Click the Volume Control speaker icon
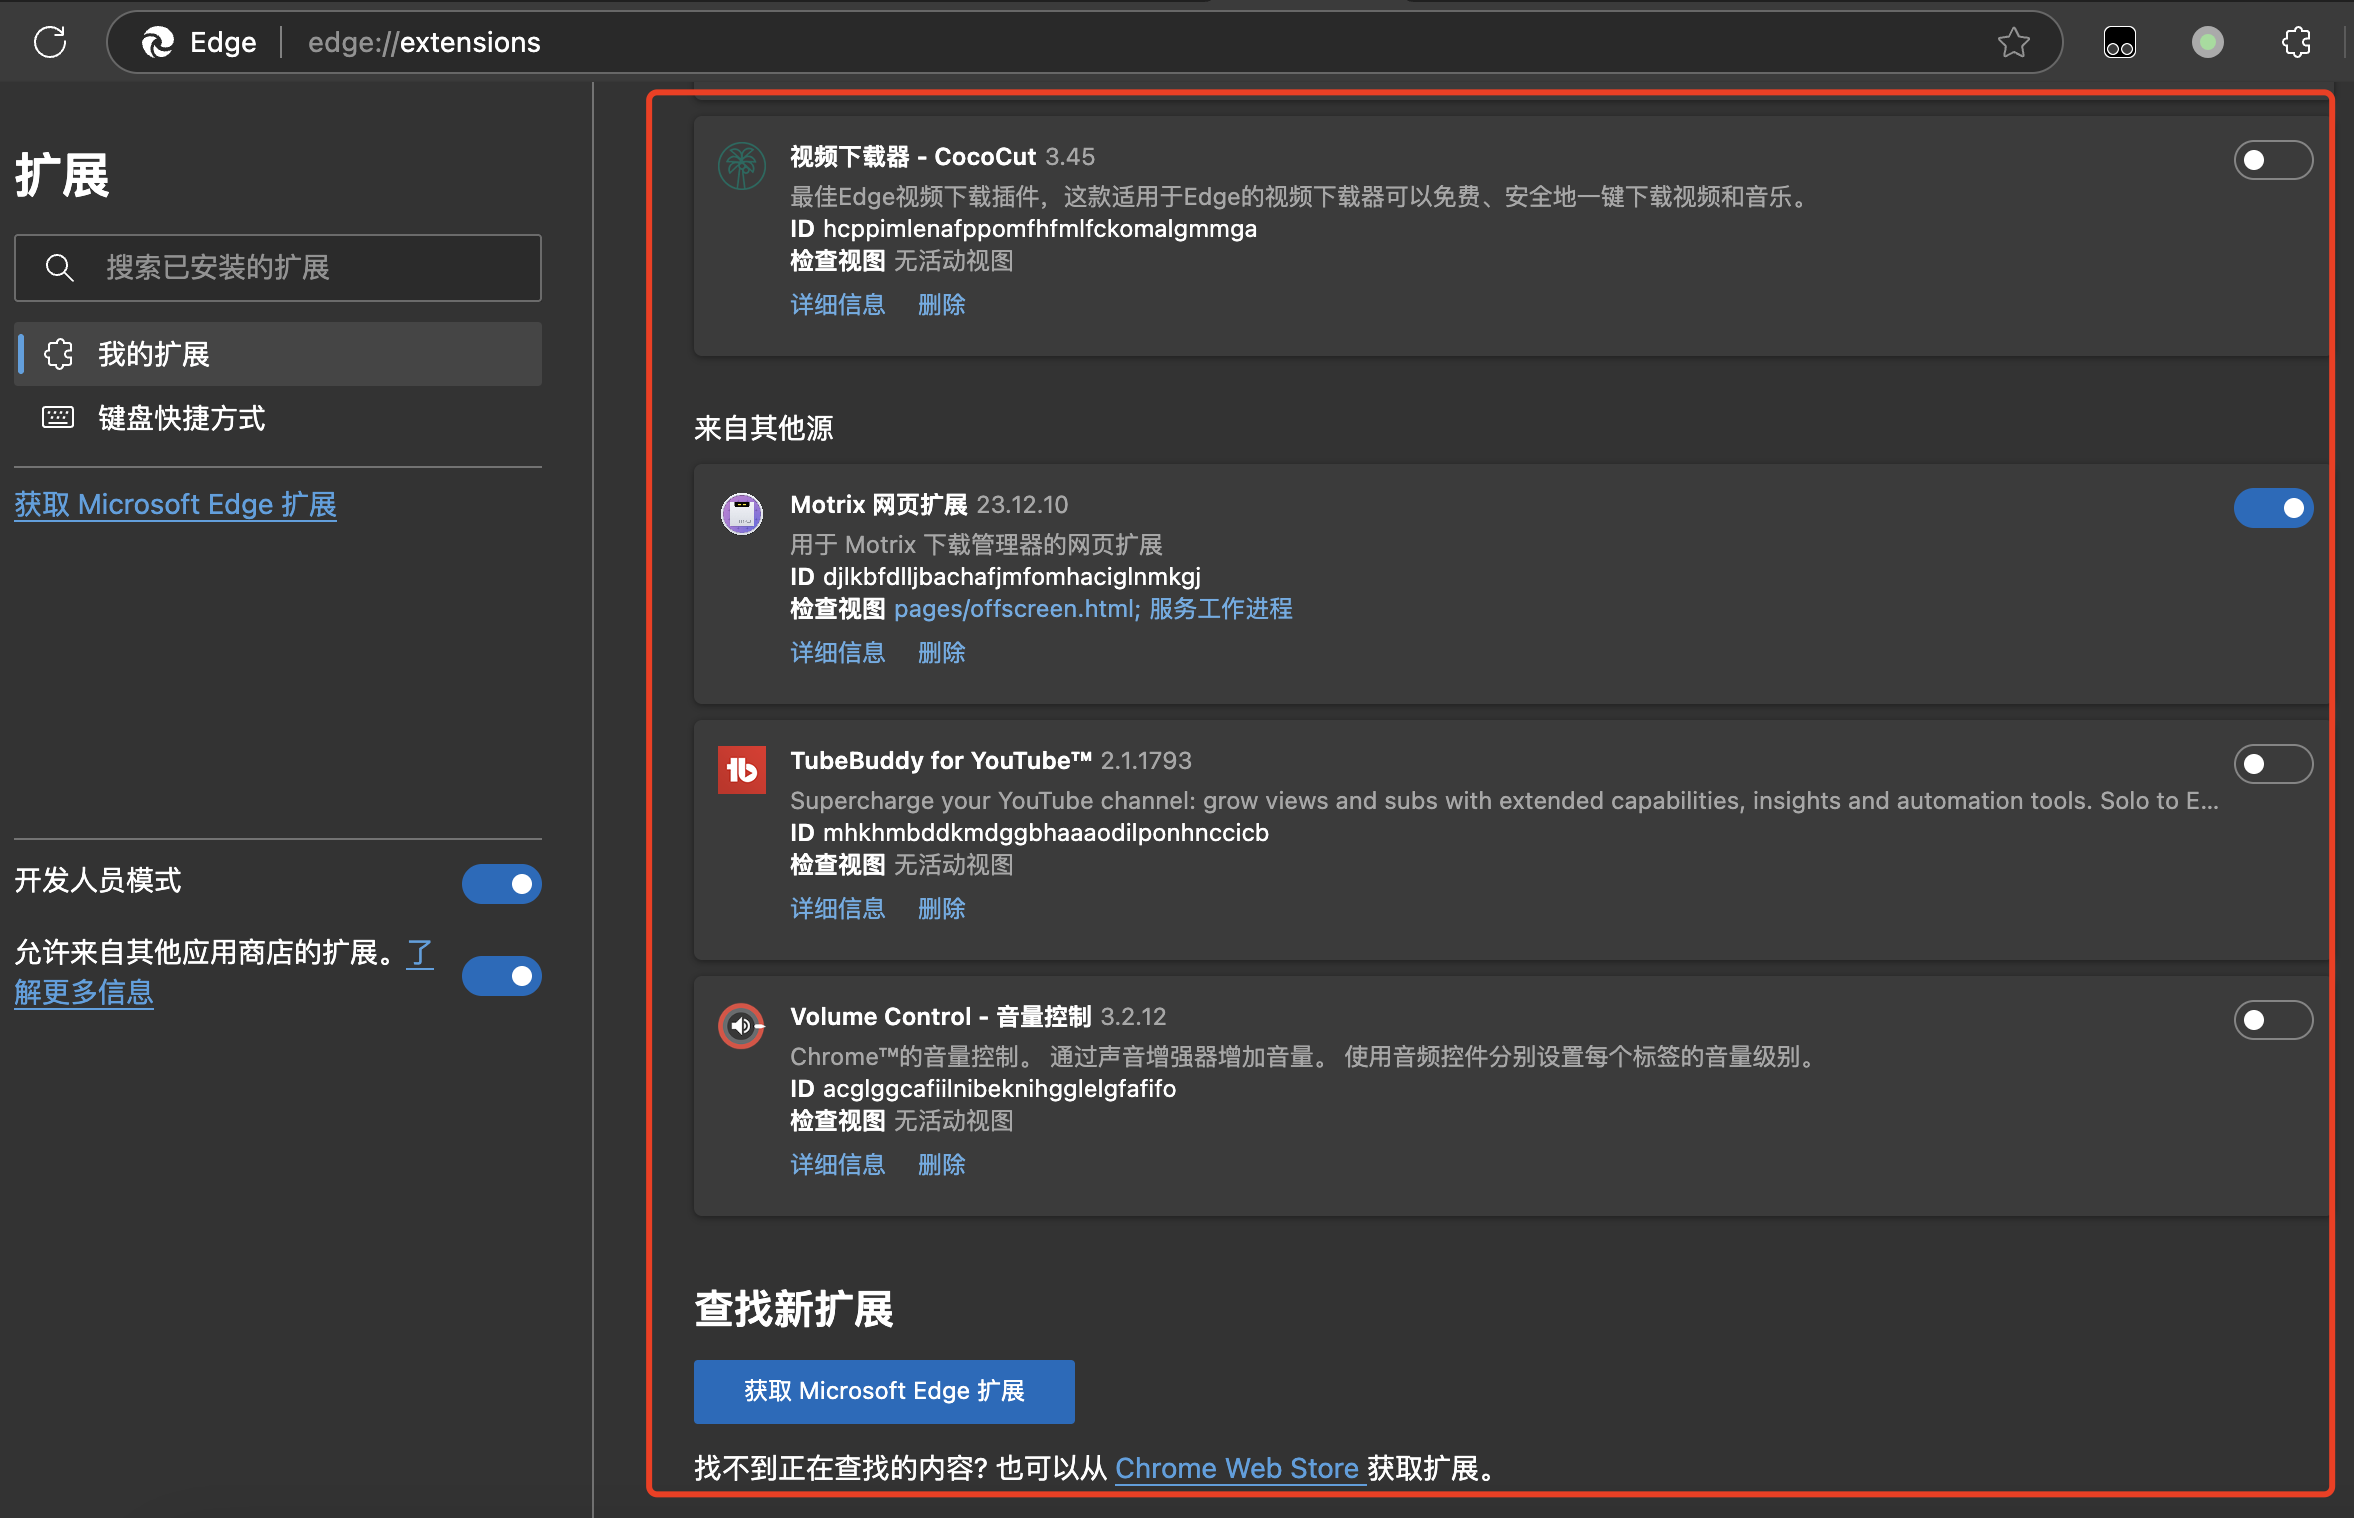 click(742, 1026)
